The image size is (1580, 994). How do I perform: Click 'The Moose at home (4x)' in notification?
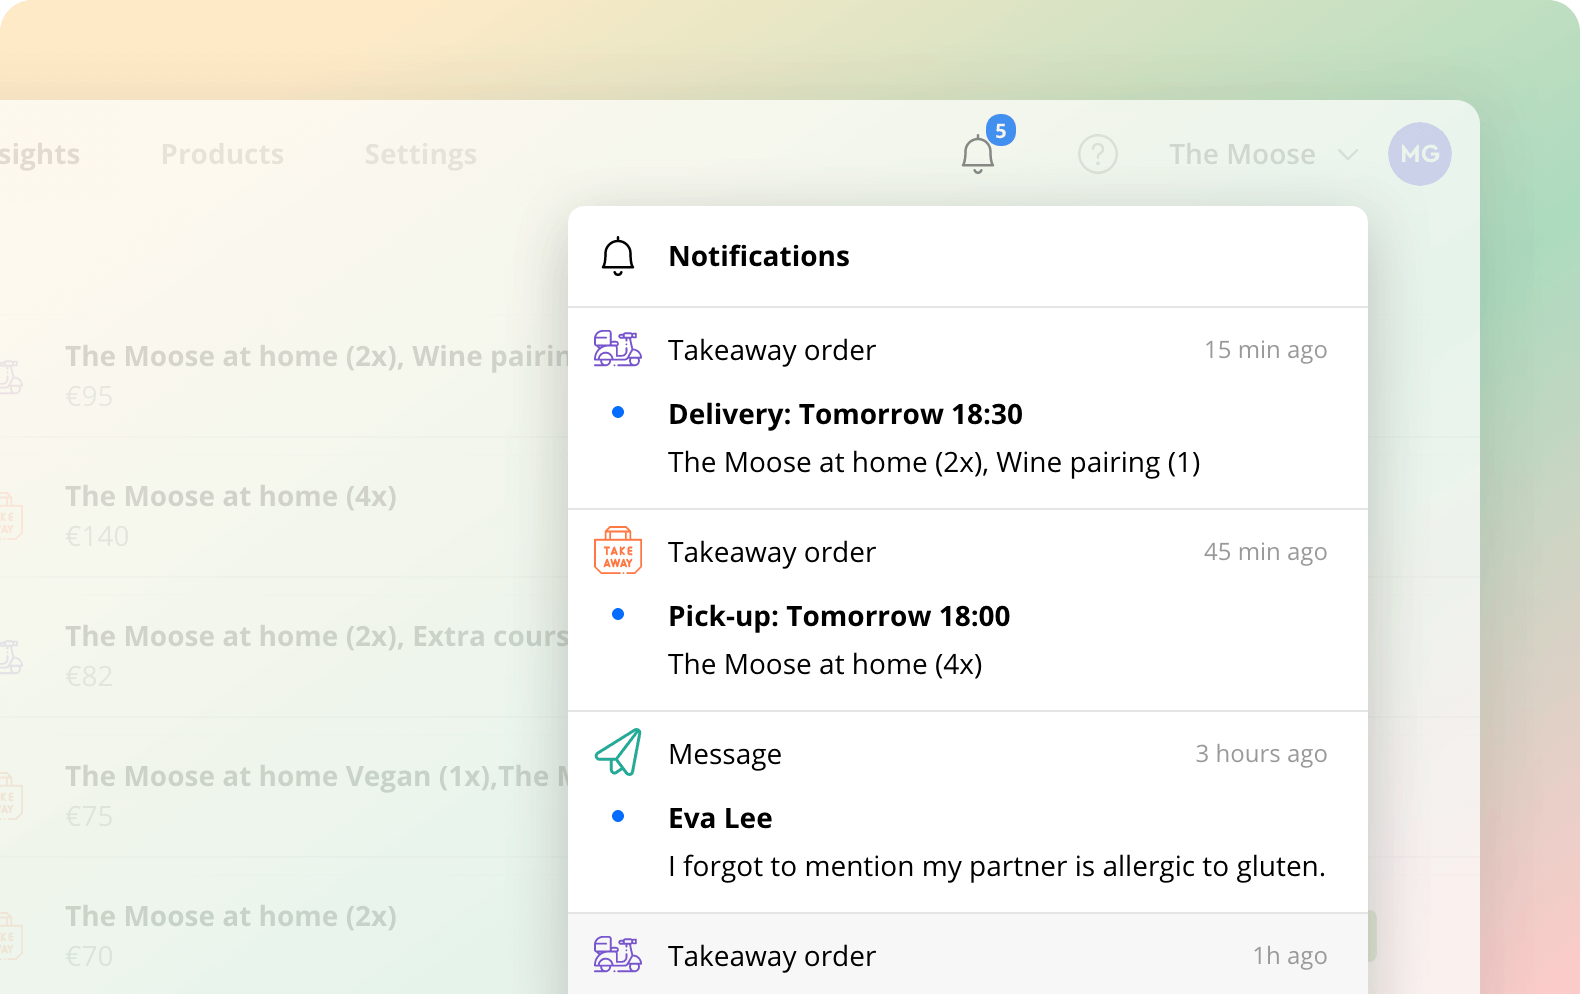tap(825, 664)
